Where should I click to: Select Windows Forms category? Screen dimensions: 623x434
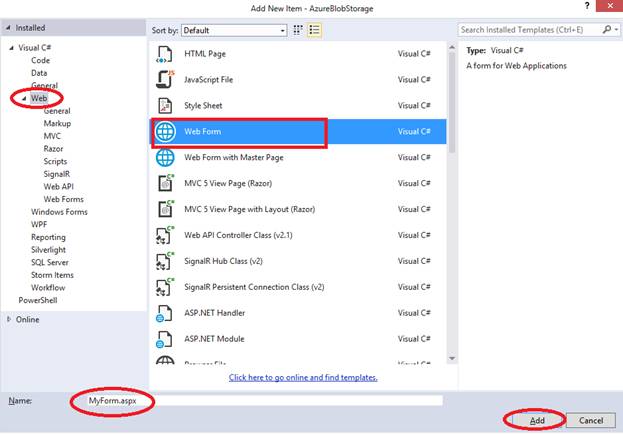(x=59, y=212)
